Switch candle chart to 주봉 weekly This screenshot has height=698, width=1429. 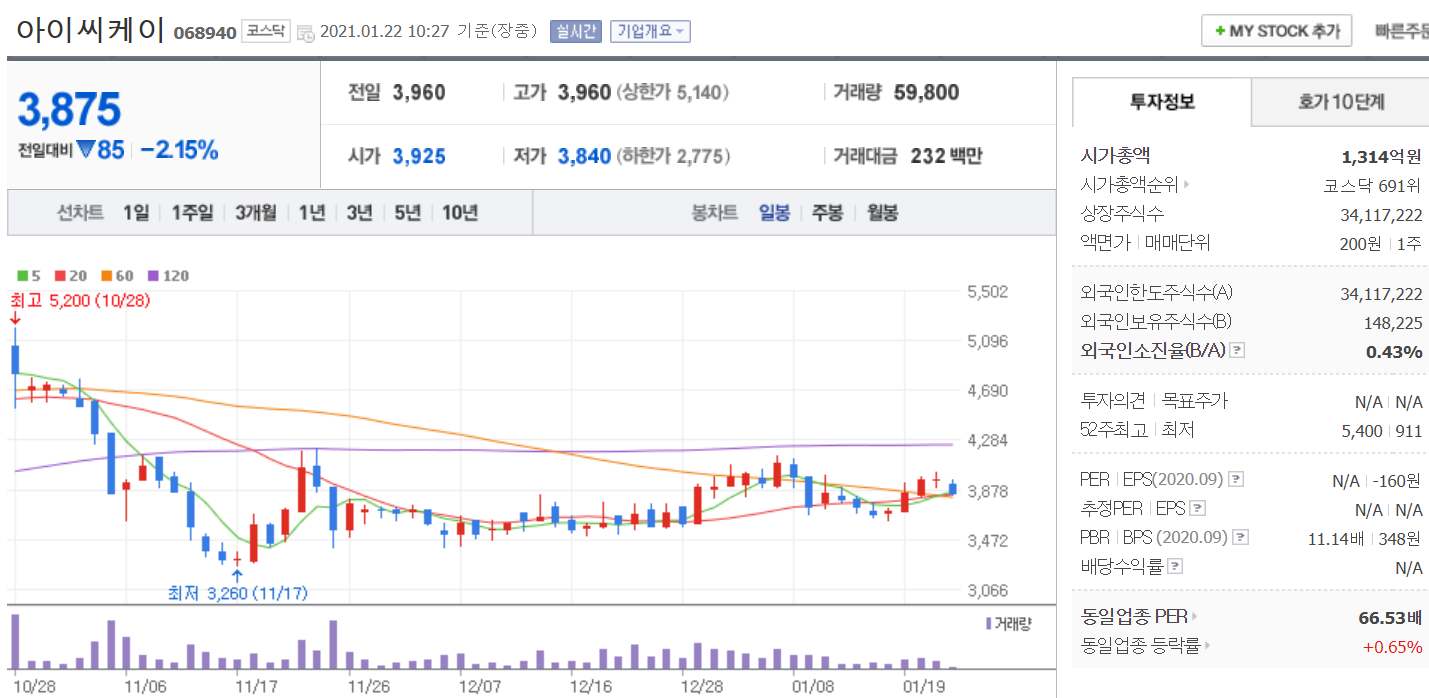(827, 212)
